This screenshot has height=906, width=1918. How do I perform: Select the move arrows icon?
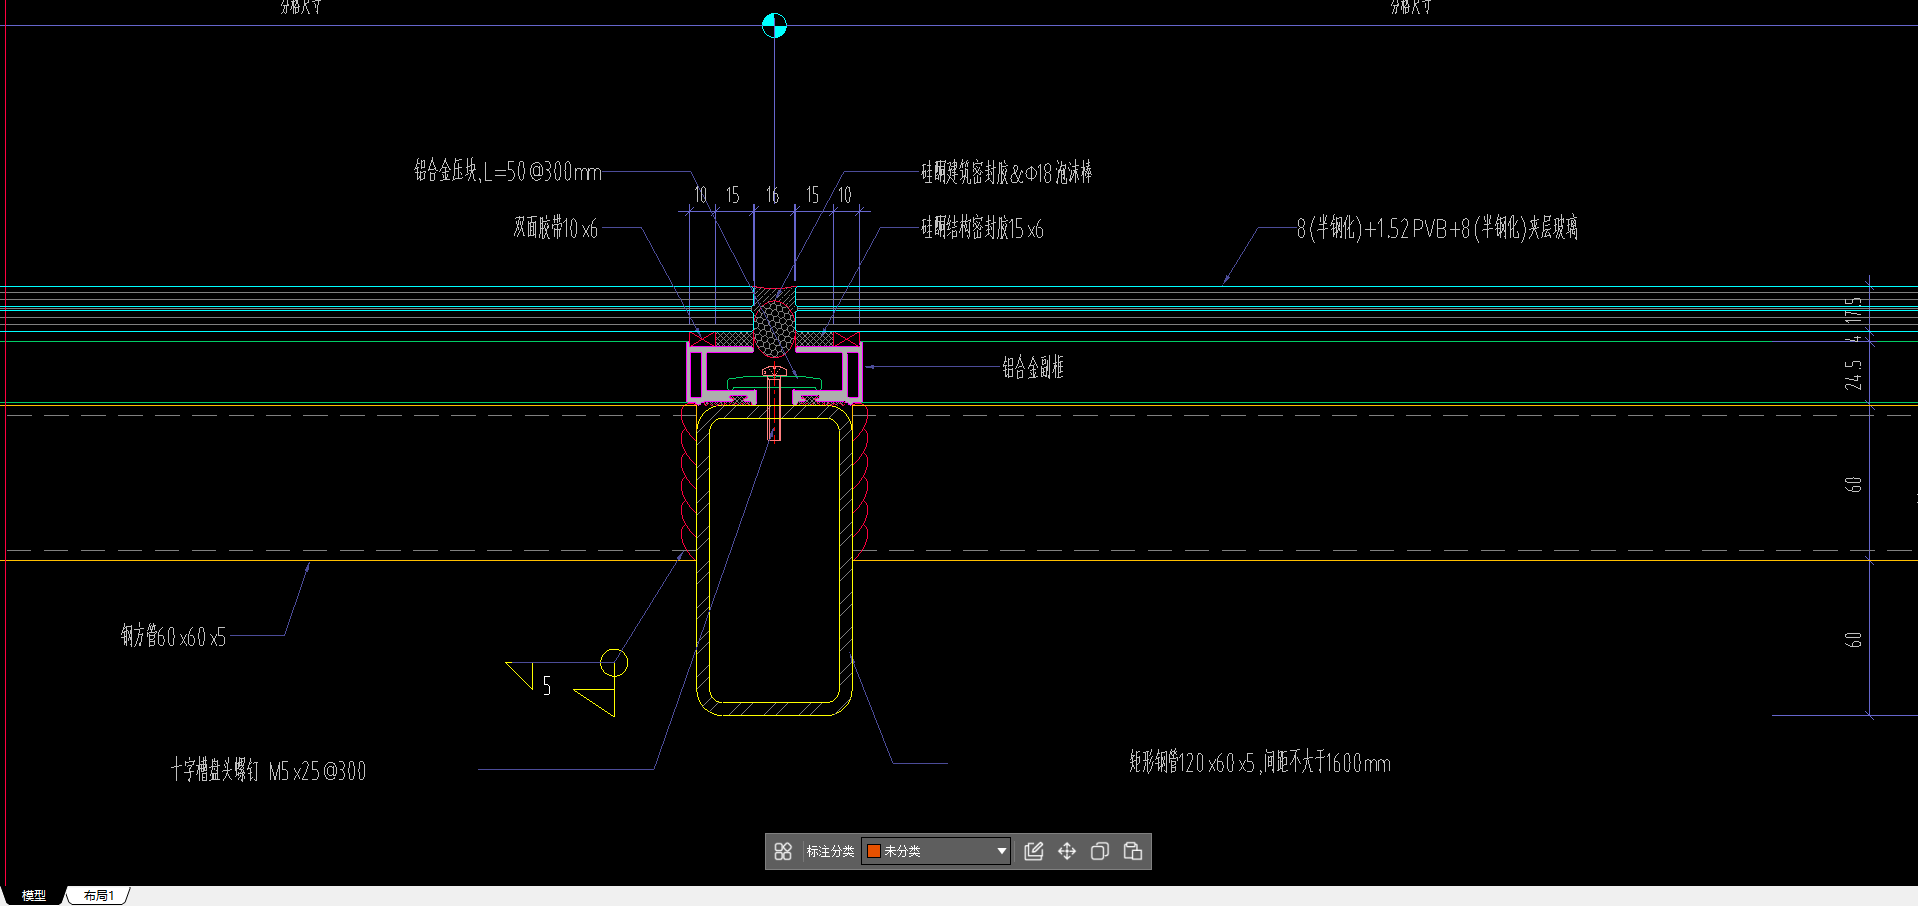click(1067, 851)
